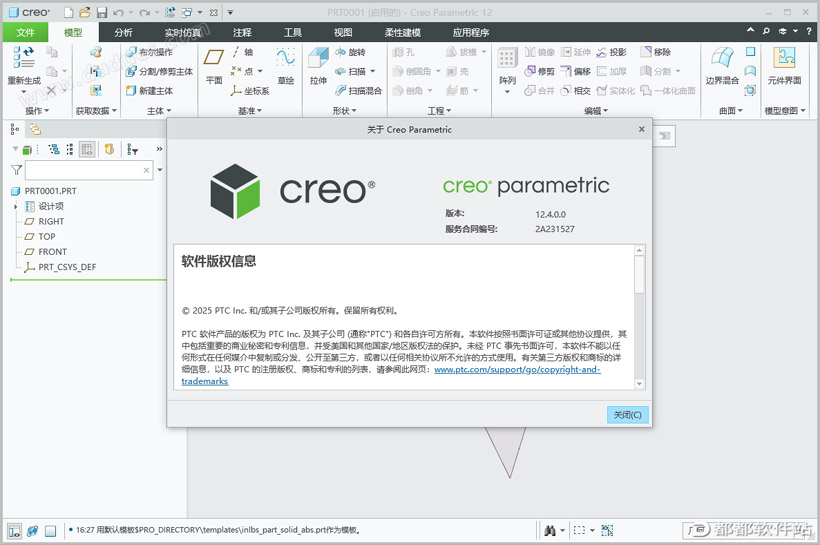Open the 形状 group dropdown
Viewport: 820px width, 545px height.
[x=344, y=110]
